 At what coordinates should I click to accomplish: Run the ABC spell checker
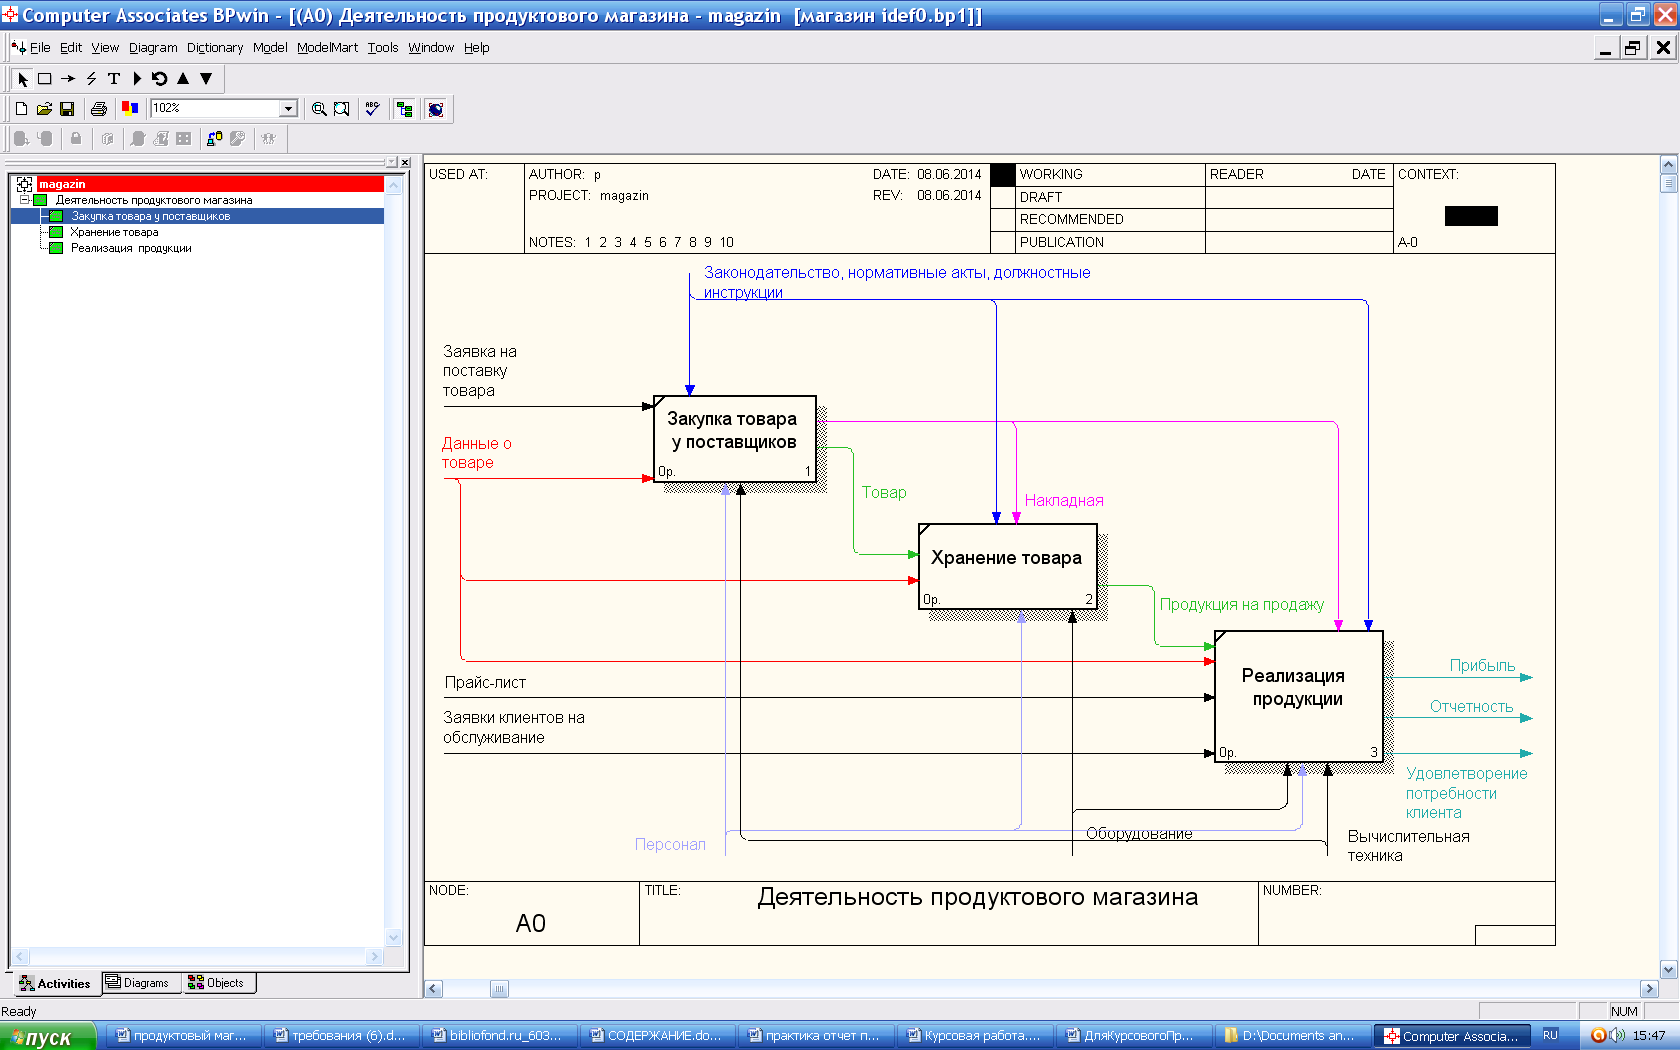click(373, 109)
